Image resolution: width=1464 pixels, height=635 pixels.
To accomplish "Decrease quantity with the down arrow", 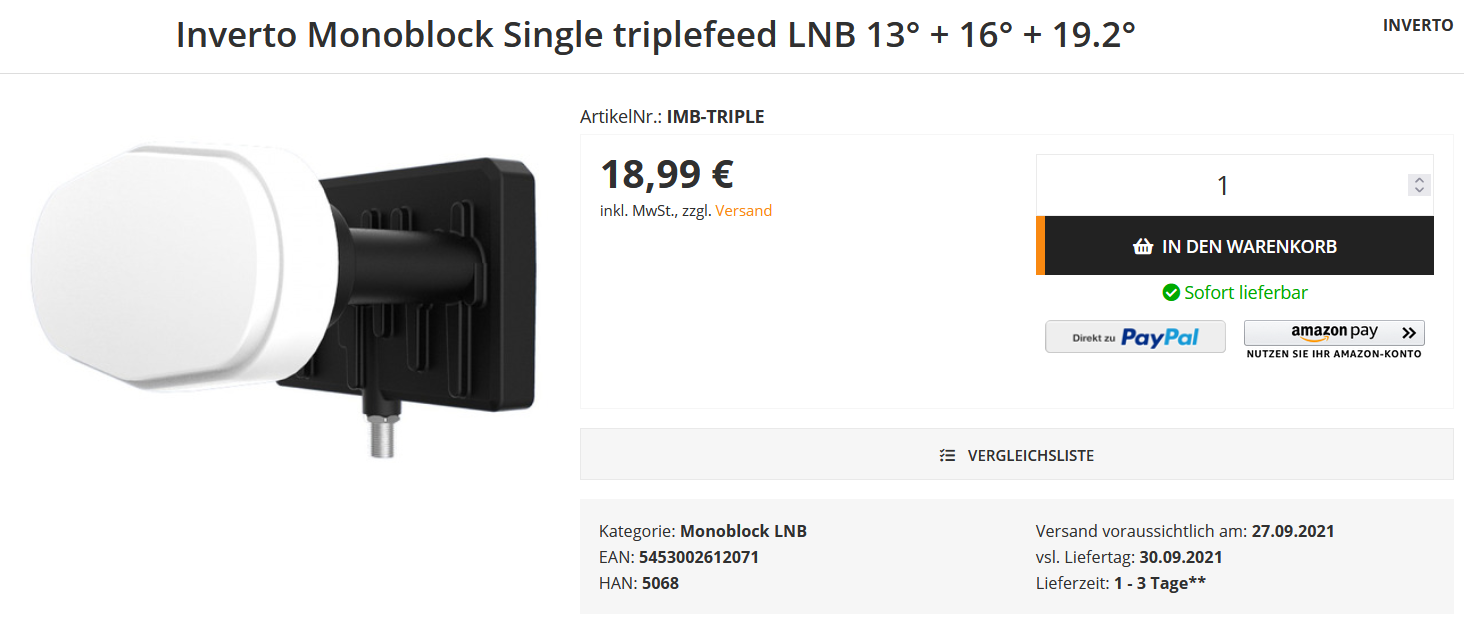I will tap(1419, 190).
